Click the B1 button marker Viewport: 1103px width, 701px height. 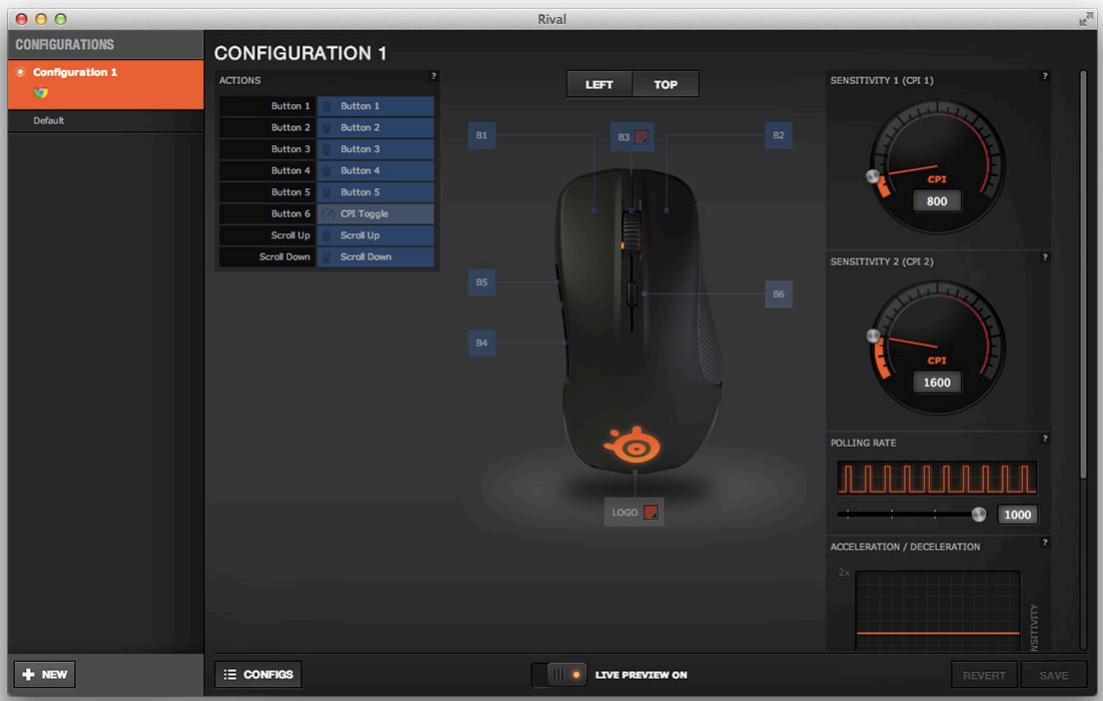(x=482, y=135)
